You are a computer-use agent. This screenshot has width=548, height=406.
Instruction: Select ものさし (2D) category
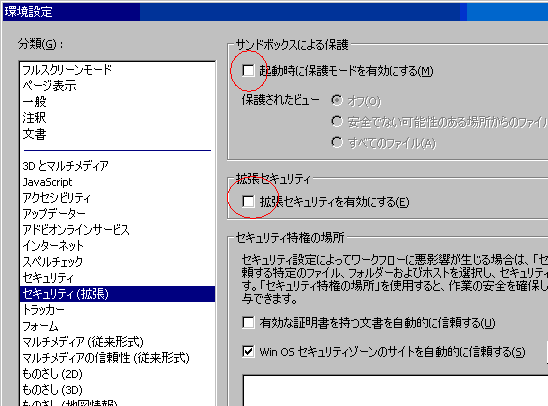coord(117,374)
